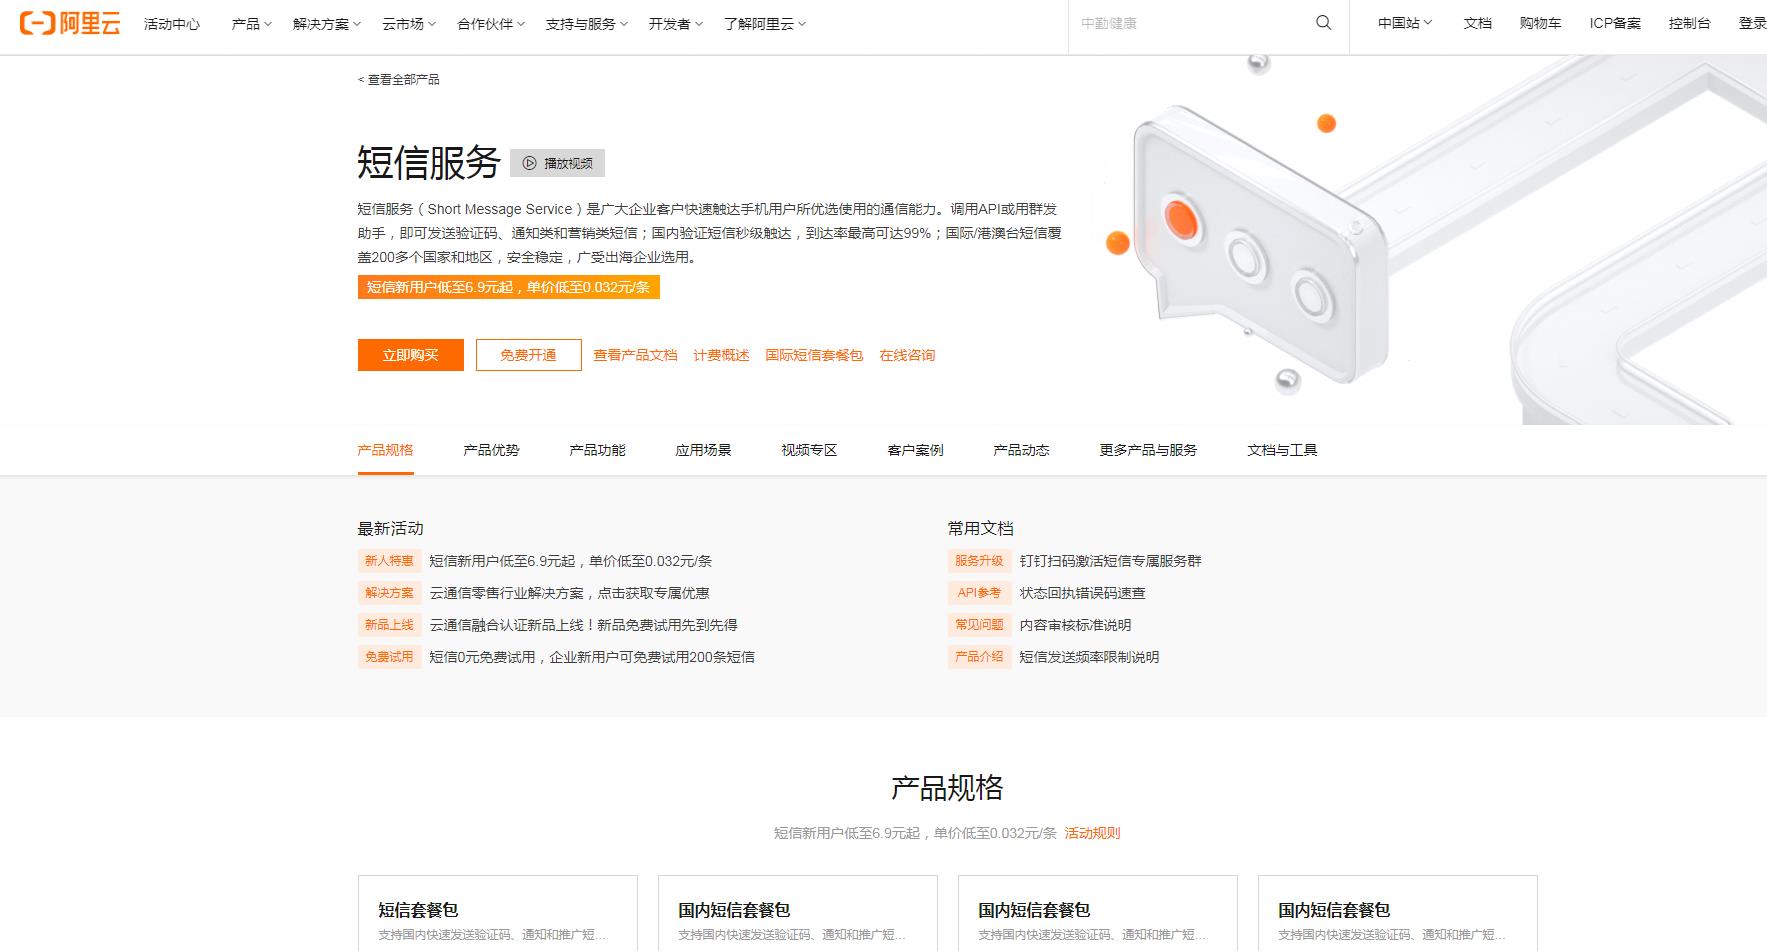Click the 新人特惠 tag

coord(389,561)
